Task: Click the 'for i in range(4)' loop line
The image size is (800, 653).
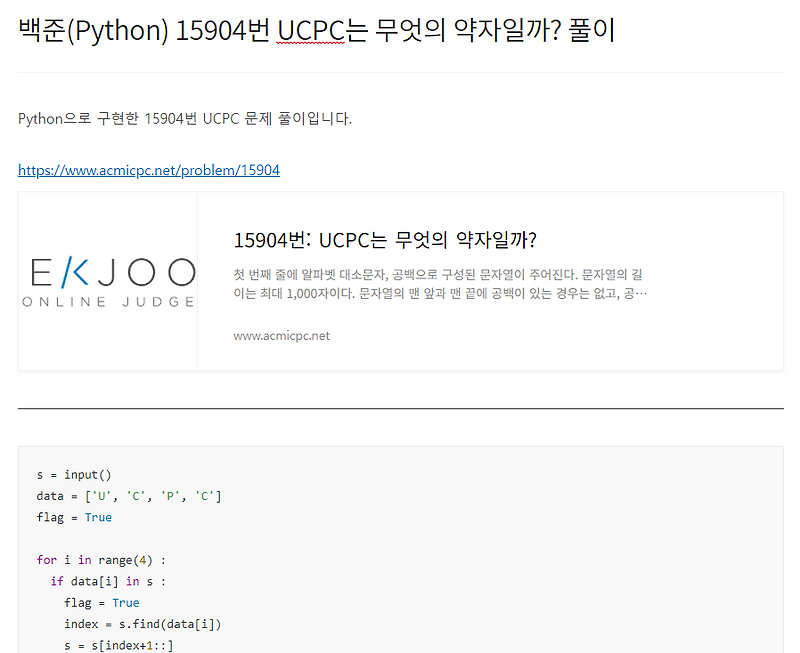Action: [100, 559]
